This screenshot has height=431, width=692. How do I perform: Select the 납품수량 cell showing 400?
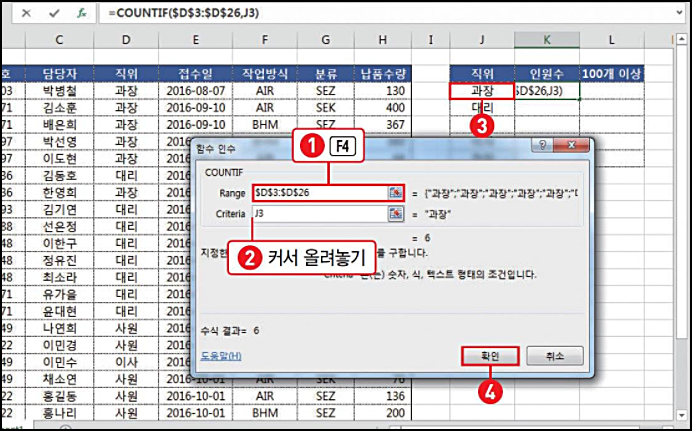click(x=383, y=108)
